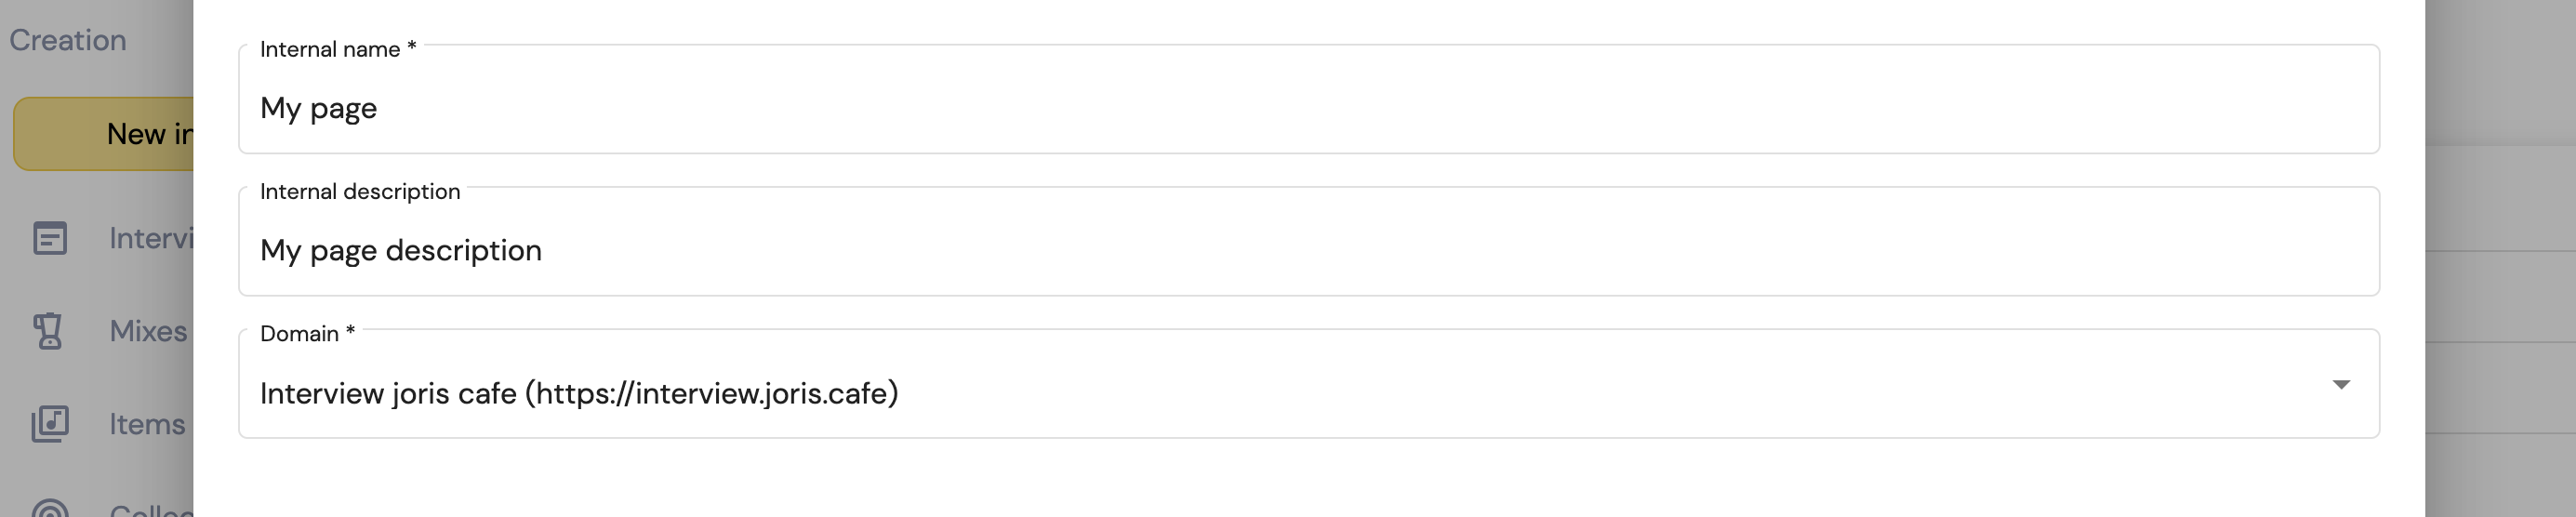Click the Internal name label
The image size is (2576, 517).
coord(338,49)
